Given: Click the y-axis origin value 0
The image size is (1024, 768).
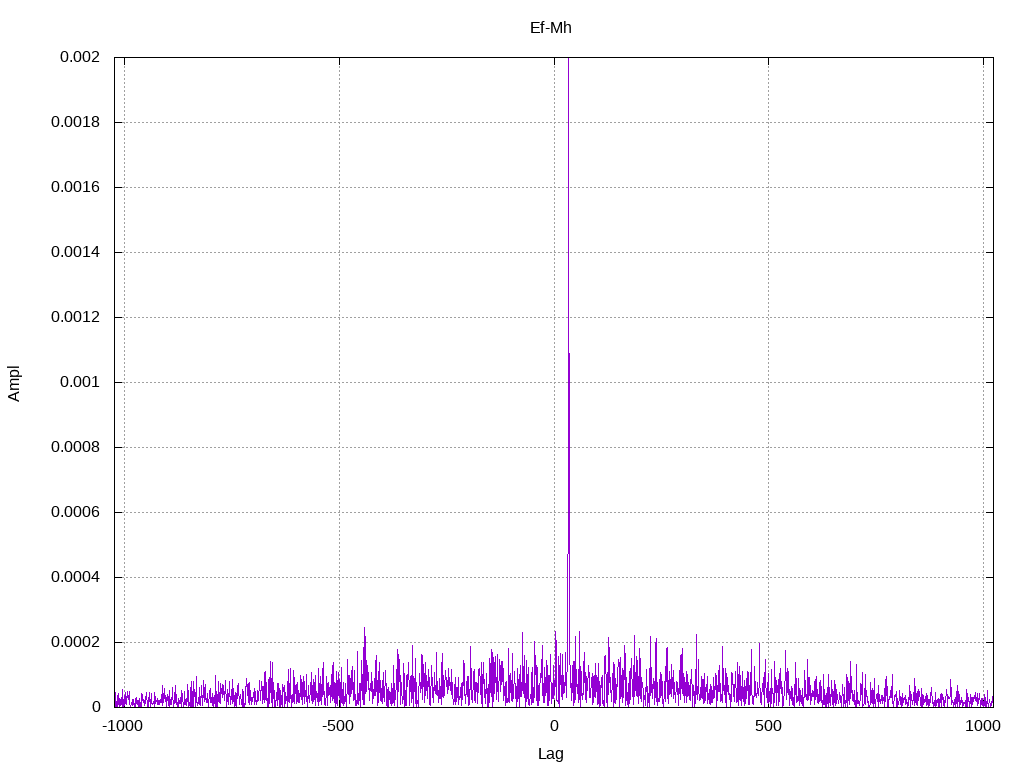Looking at the screenshot, I should (96, 707).
